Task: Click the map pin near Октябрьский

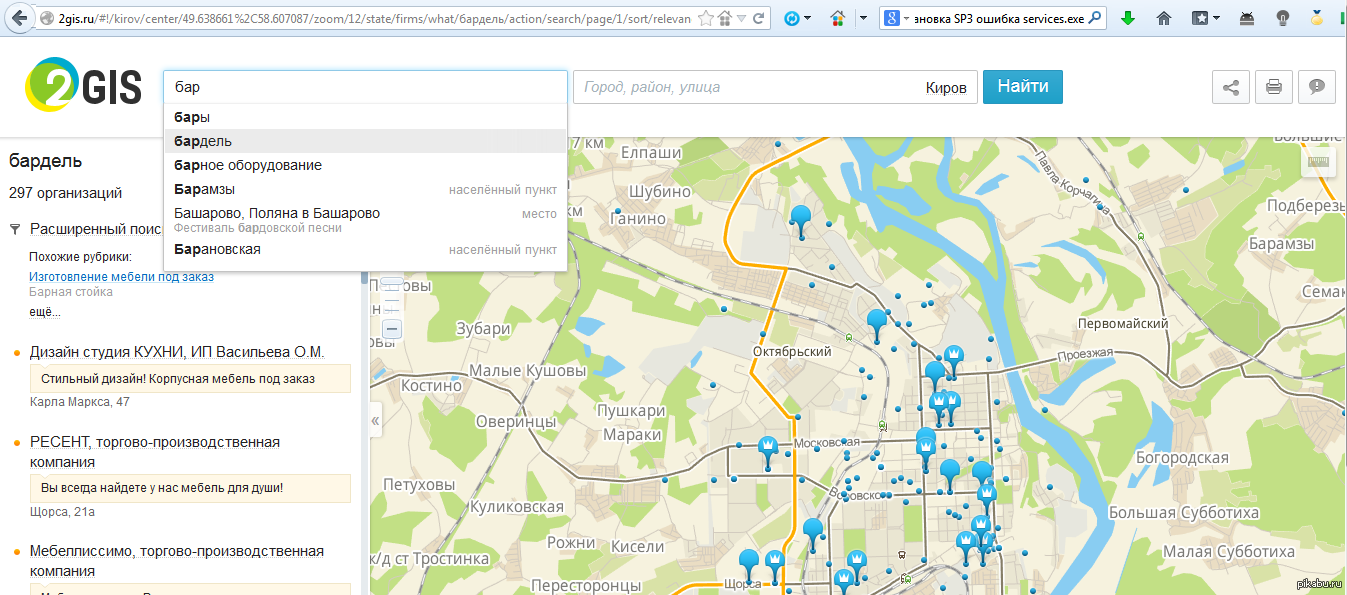Action: pos(877,324)
